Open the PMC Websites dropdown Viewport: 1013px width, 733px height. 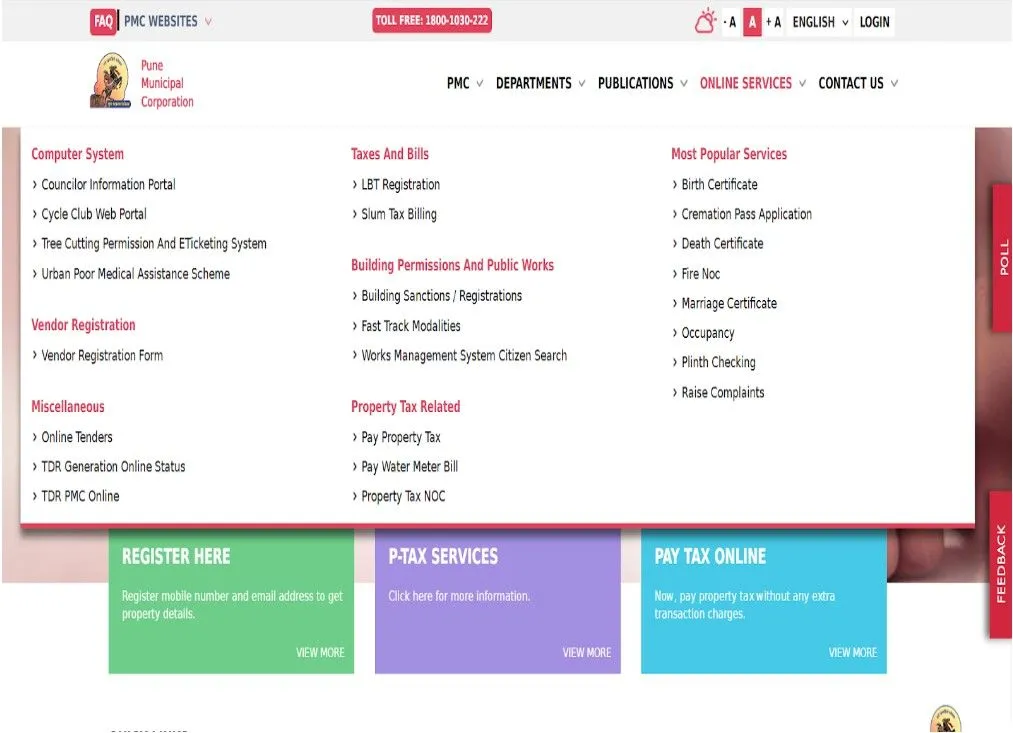[167, 22]
